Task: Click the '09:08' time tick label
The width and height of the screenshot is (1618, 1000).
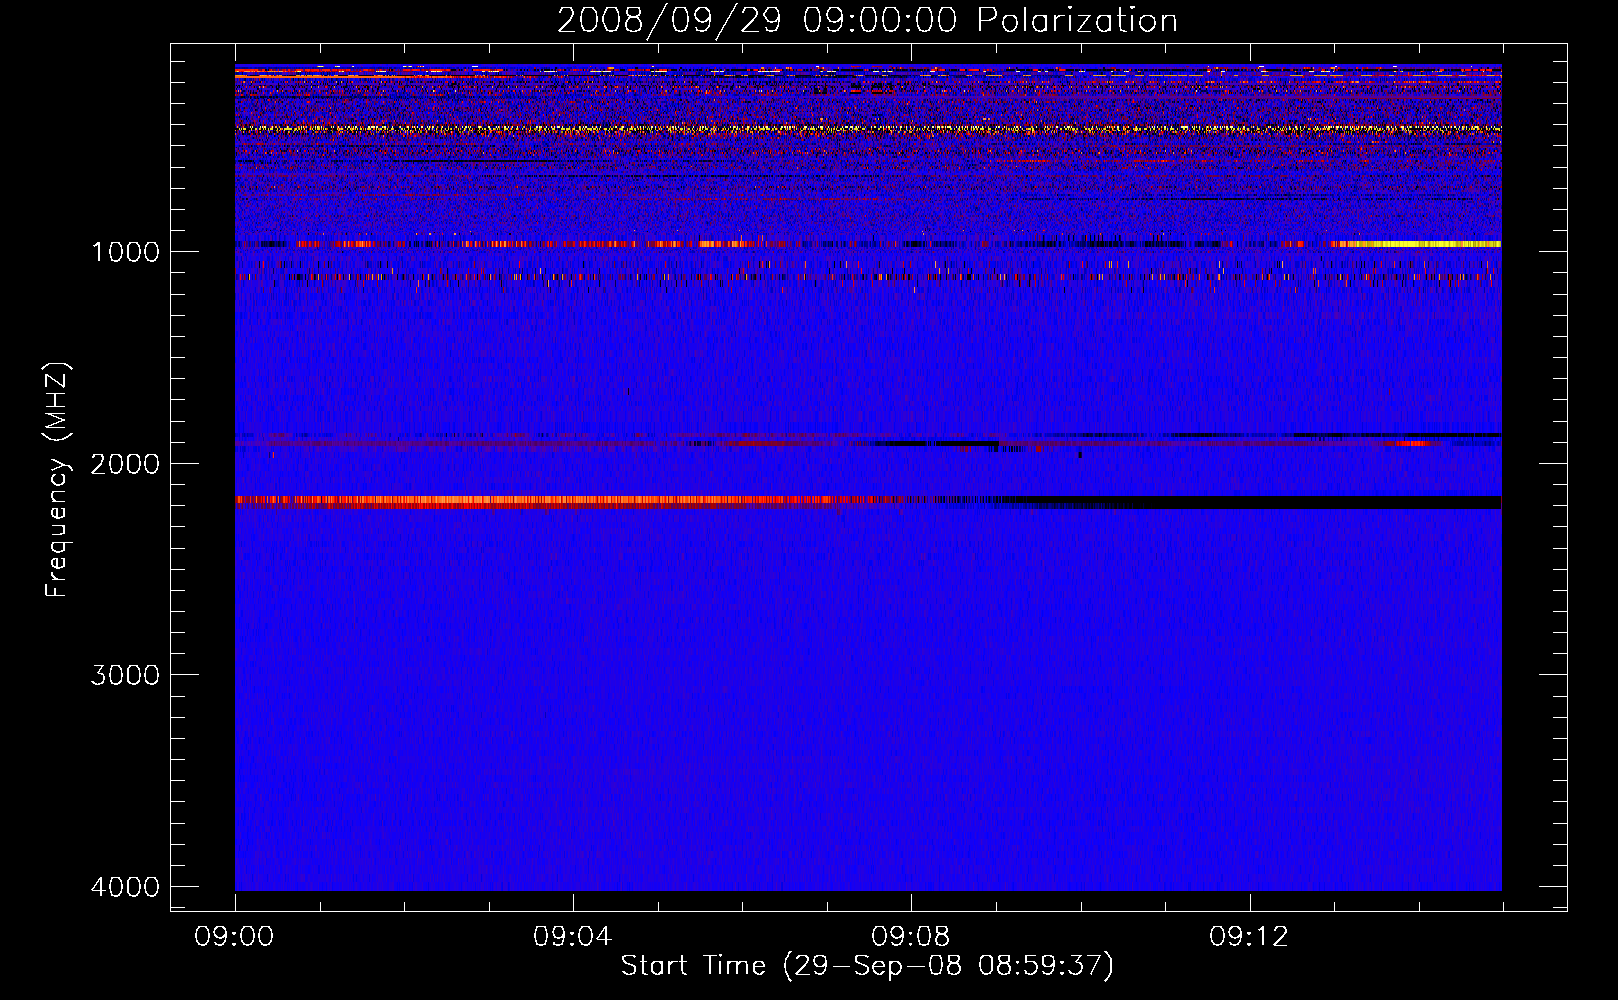Action: 911,937
